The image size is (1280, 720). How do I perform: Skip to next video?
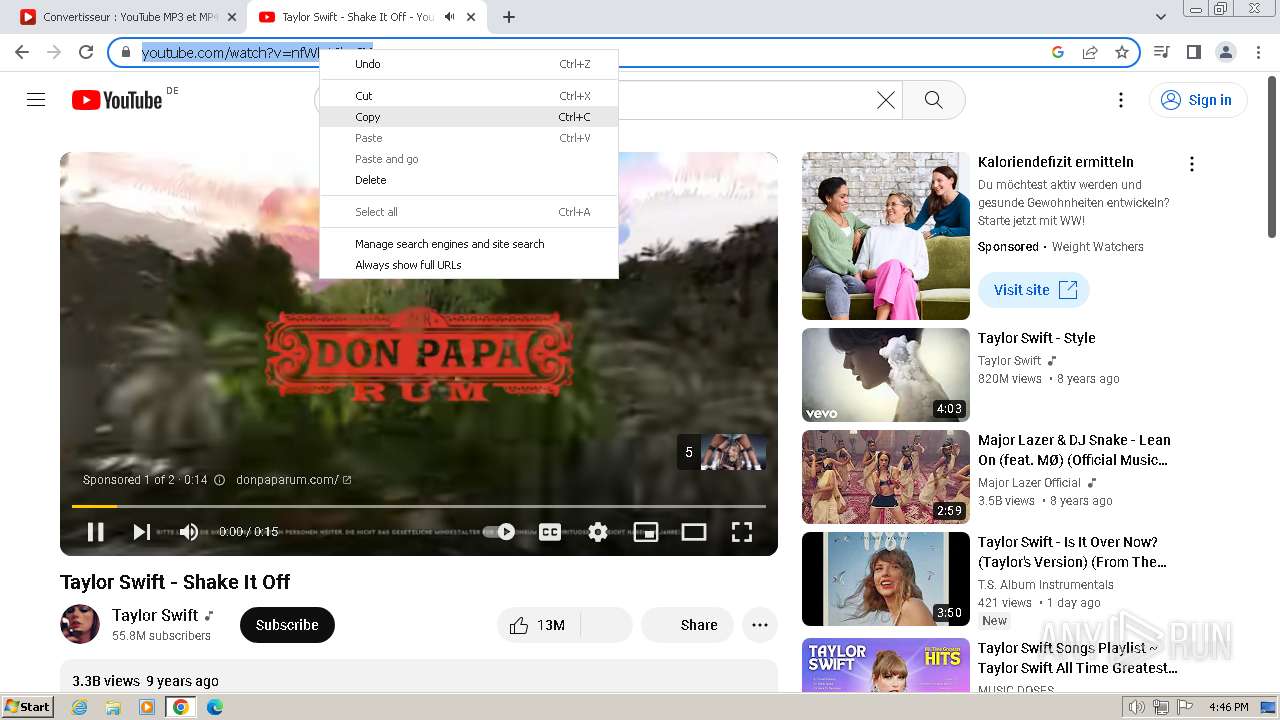[x=142, y=532]
